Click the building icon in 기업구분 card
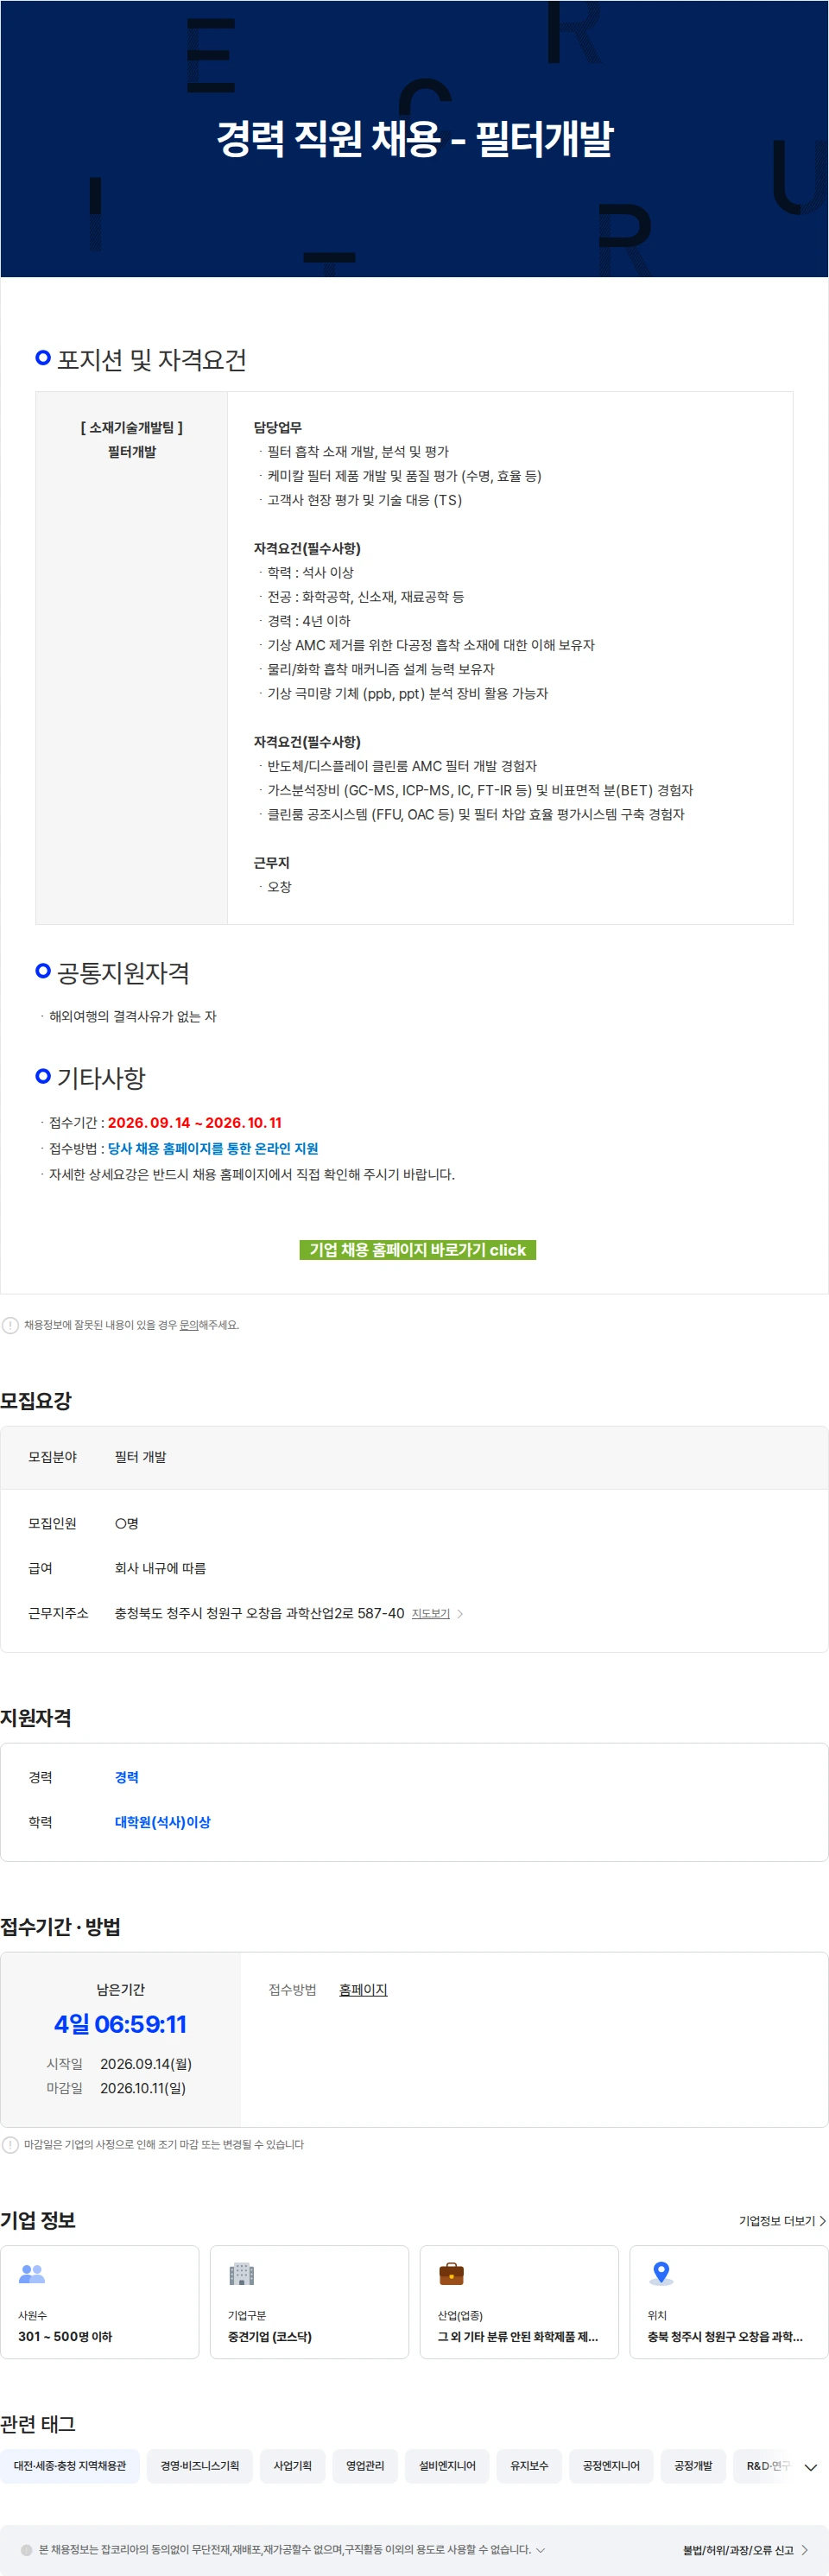 242,2273
